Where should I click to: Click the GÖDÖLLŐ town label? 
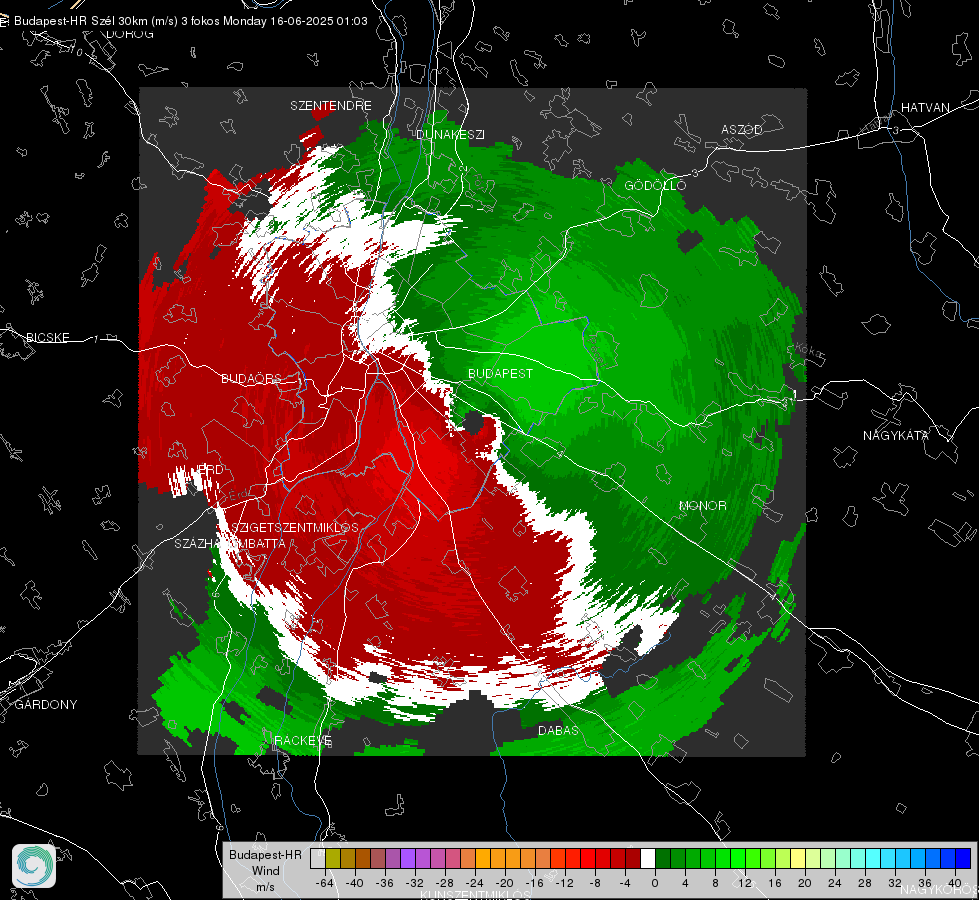tap(655, 185)
